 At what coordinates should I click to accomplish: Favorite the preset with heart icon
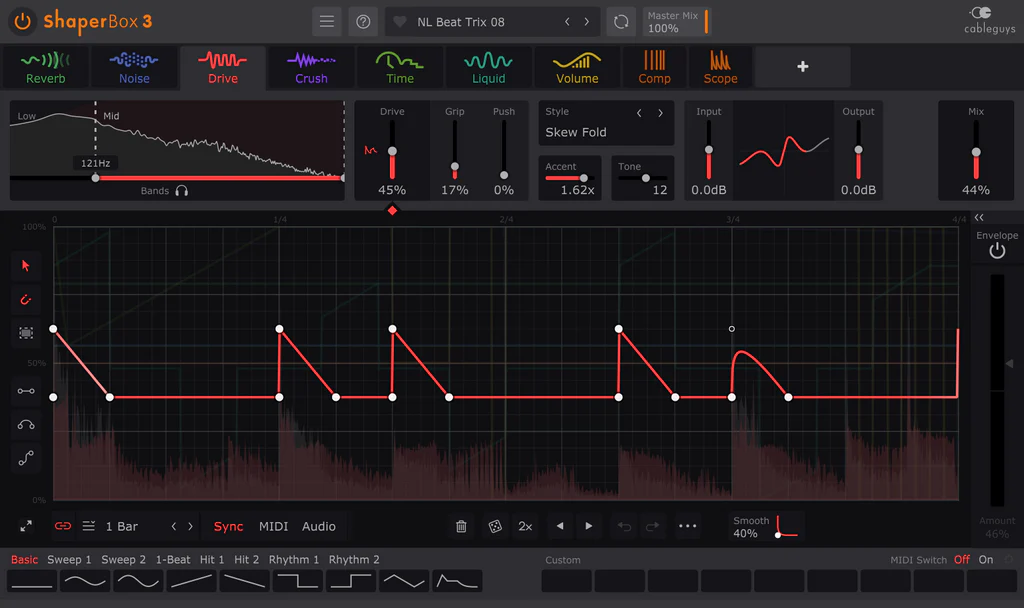pyautogui.click(x=400, y=22)
